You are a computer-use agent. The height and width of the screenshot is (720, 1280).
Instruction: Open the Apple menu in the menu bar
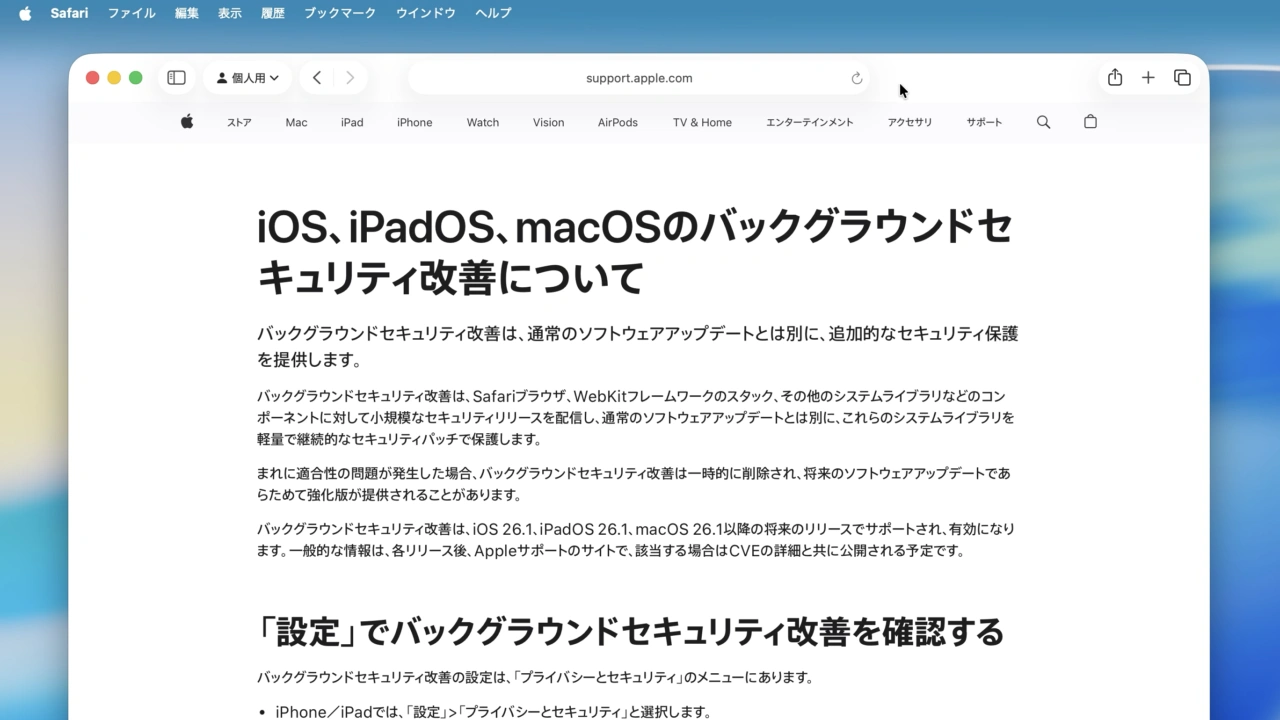pos(24,13)
